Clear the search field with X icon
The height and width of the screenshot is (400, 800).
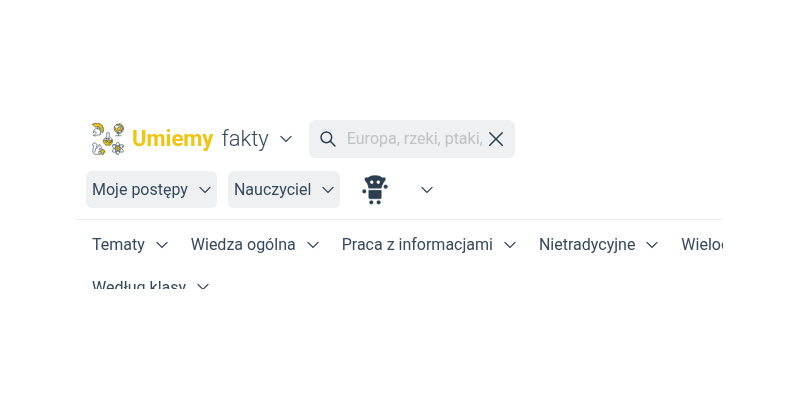tap(496, 139)
